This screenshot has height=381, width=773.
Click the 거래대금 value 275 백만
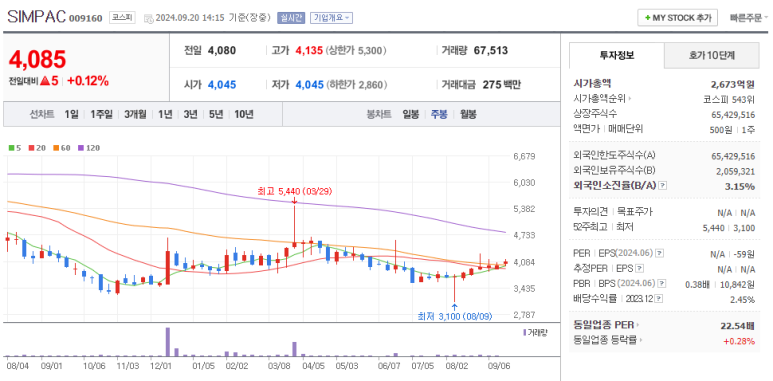(501, 85)
